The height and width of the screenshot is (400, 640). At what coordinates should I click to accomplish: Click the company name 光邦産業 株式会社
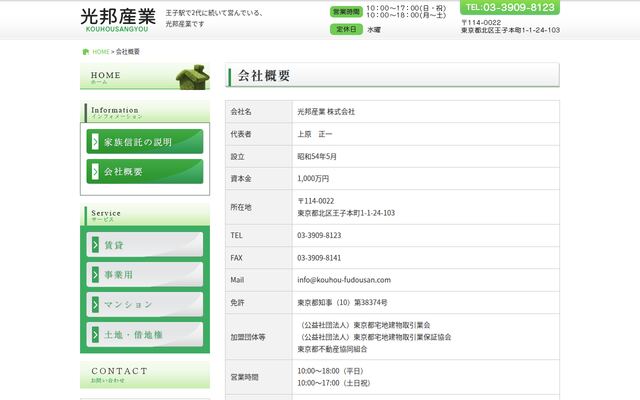coord(326,112)
